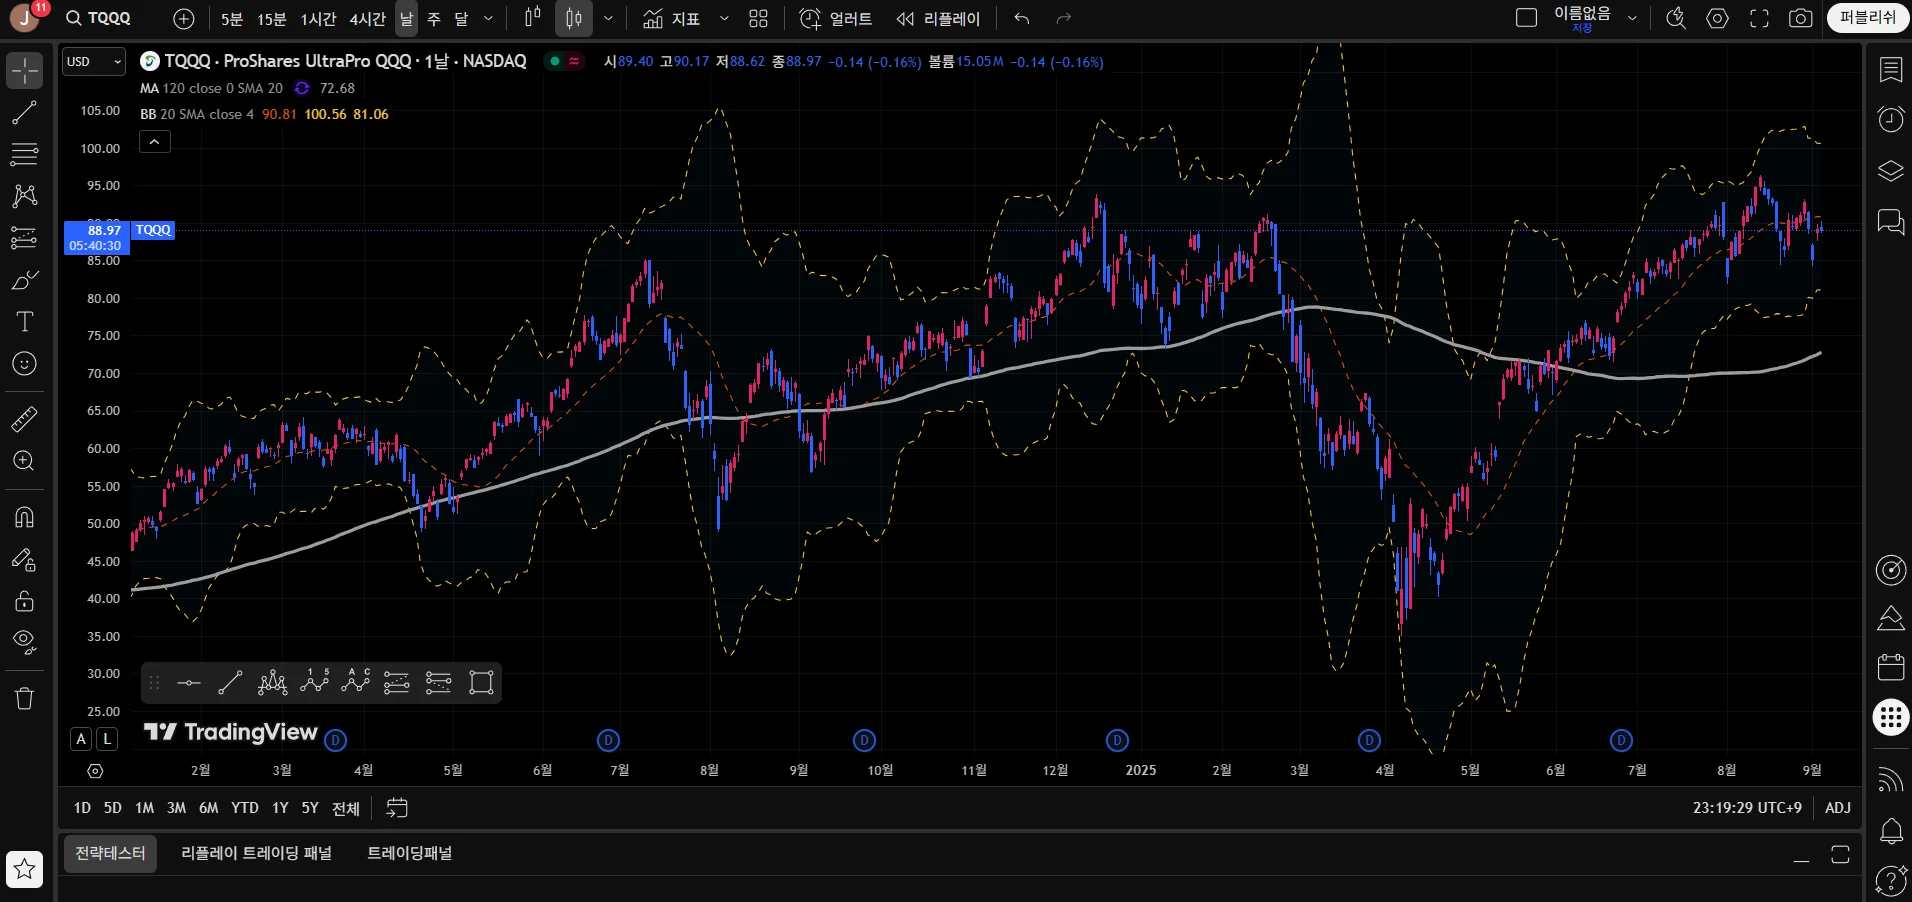Open the alerts clock panel in right sidebar

1890,120
